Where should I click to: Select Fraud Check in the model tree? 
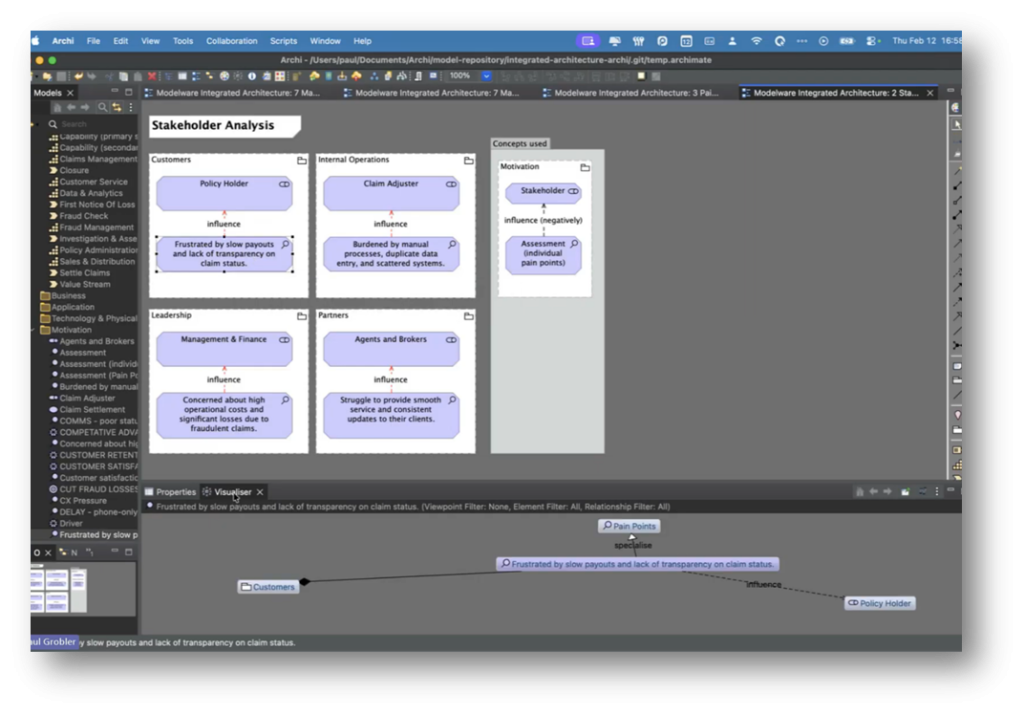(84, 216)
